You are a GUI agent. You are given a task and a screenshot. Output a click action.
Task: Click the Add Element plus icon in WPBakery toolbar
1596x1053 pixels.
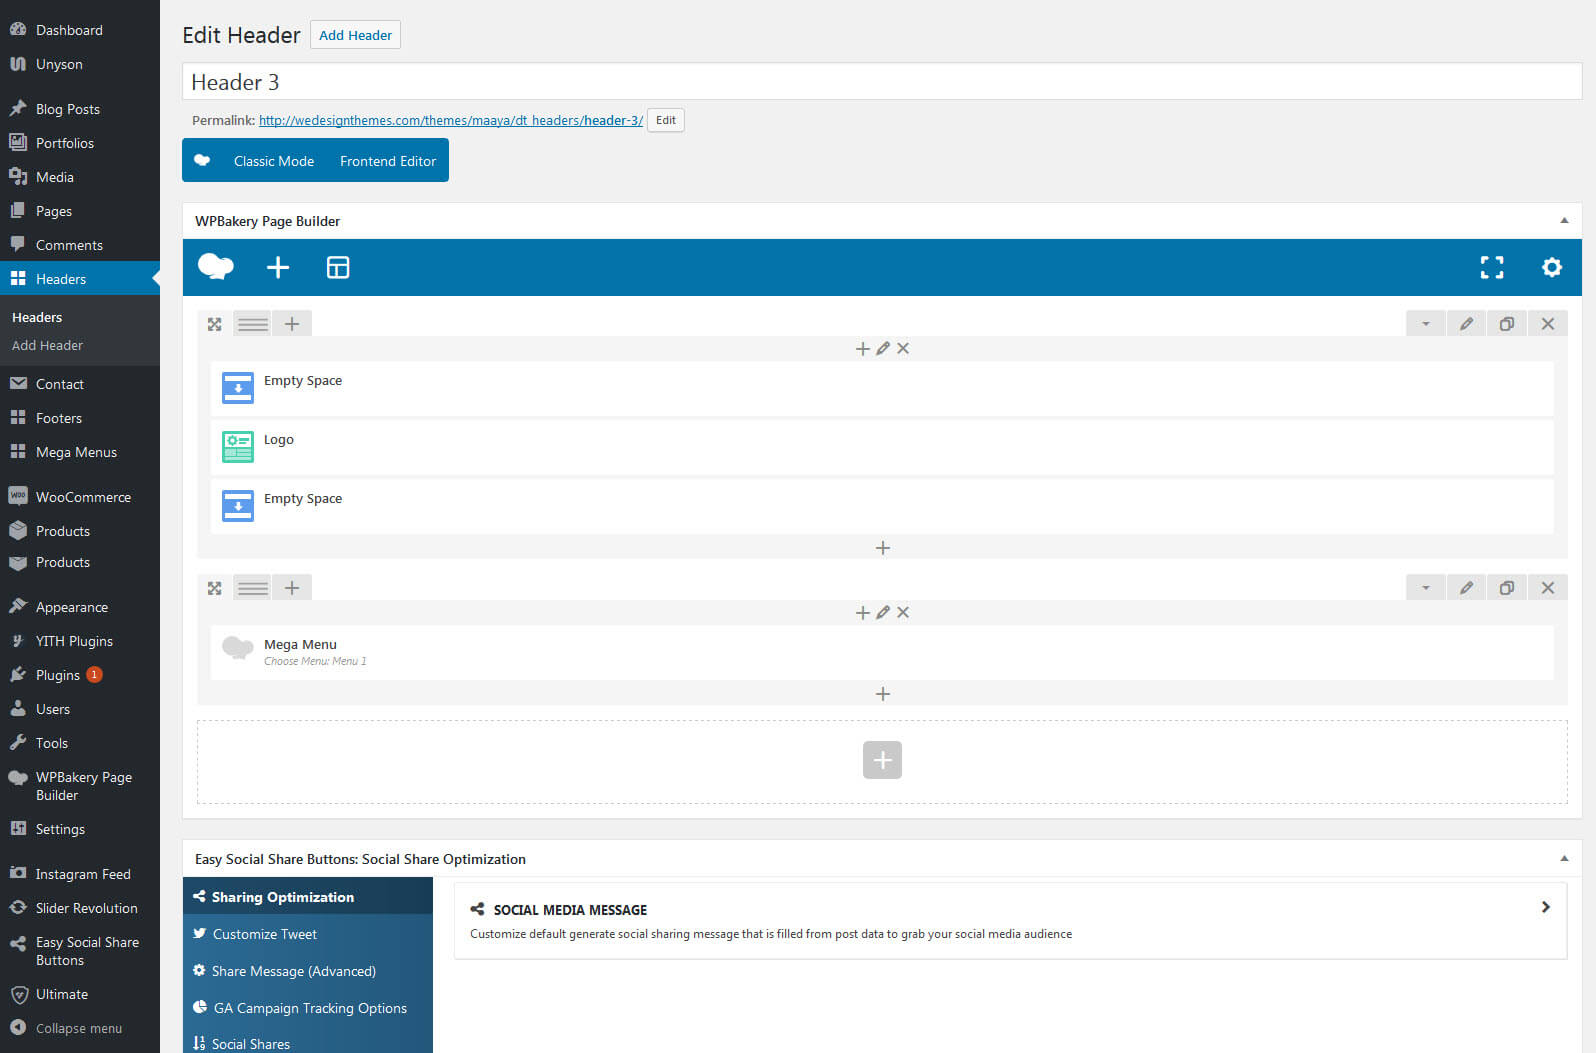(278, 267)
